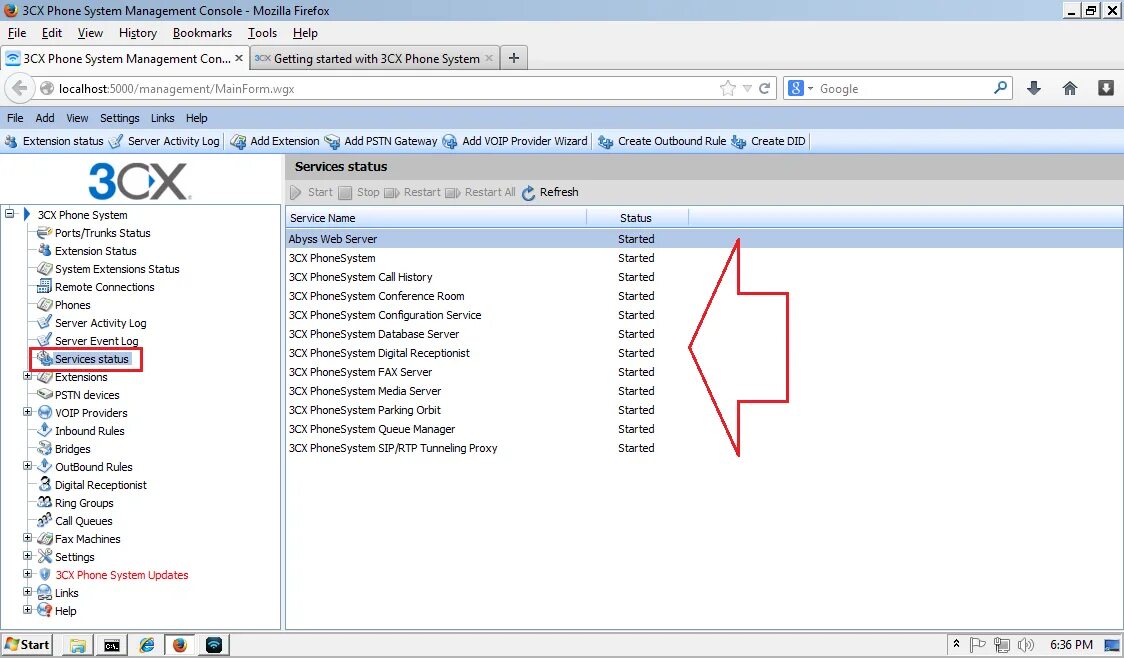Open the console View menu
Viewport: 1124px width, 658px height.
(77, 118)
